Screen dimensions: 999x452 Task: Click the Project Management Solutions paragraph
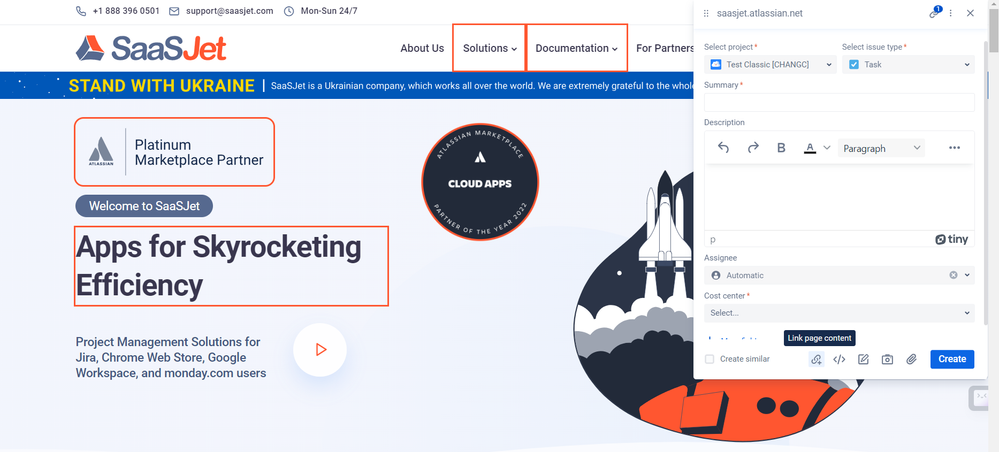click(x=171, y=358)
